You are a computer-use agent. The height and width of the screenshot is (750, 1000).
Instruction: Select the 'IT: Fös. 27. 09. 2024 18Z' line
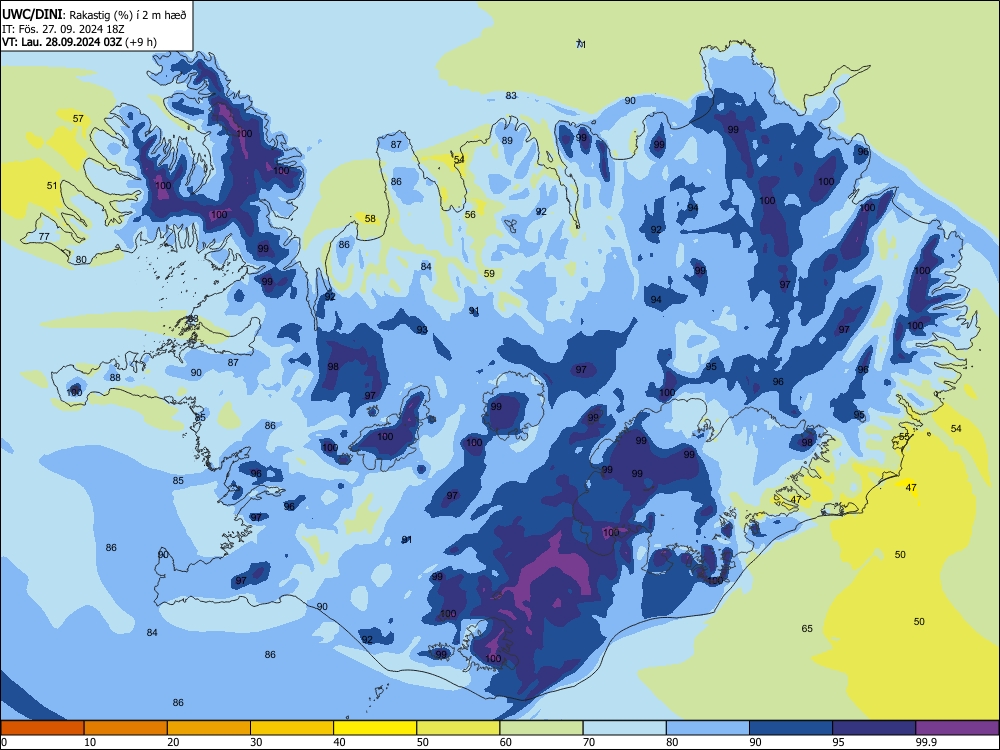pos(62,29)
